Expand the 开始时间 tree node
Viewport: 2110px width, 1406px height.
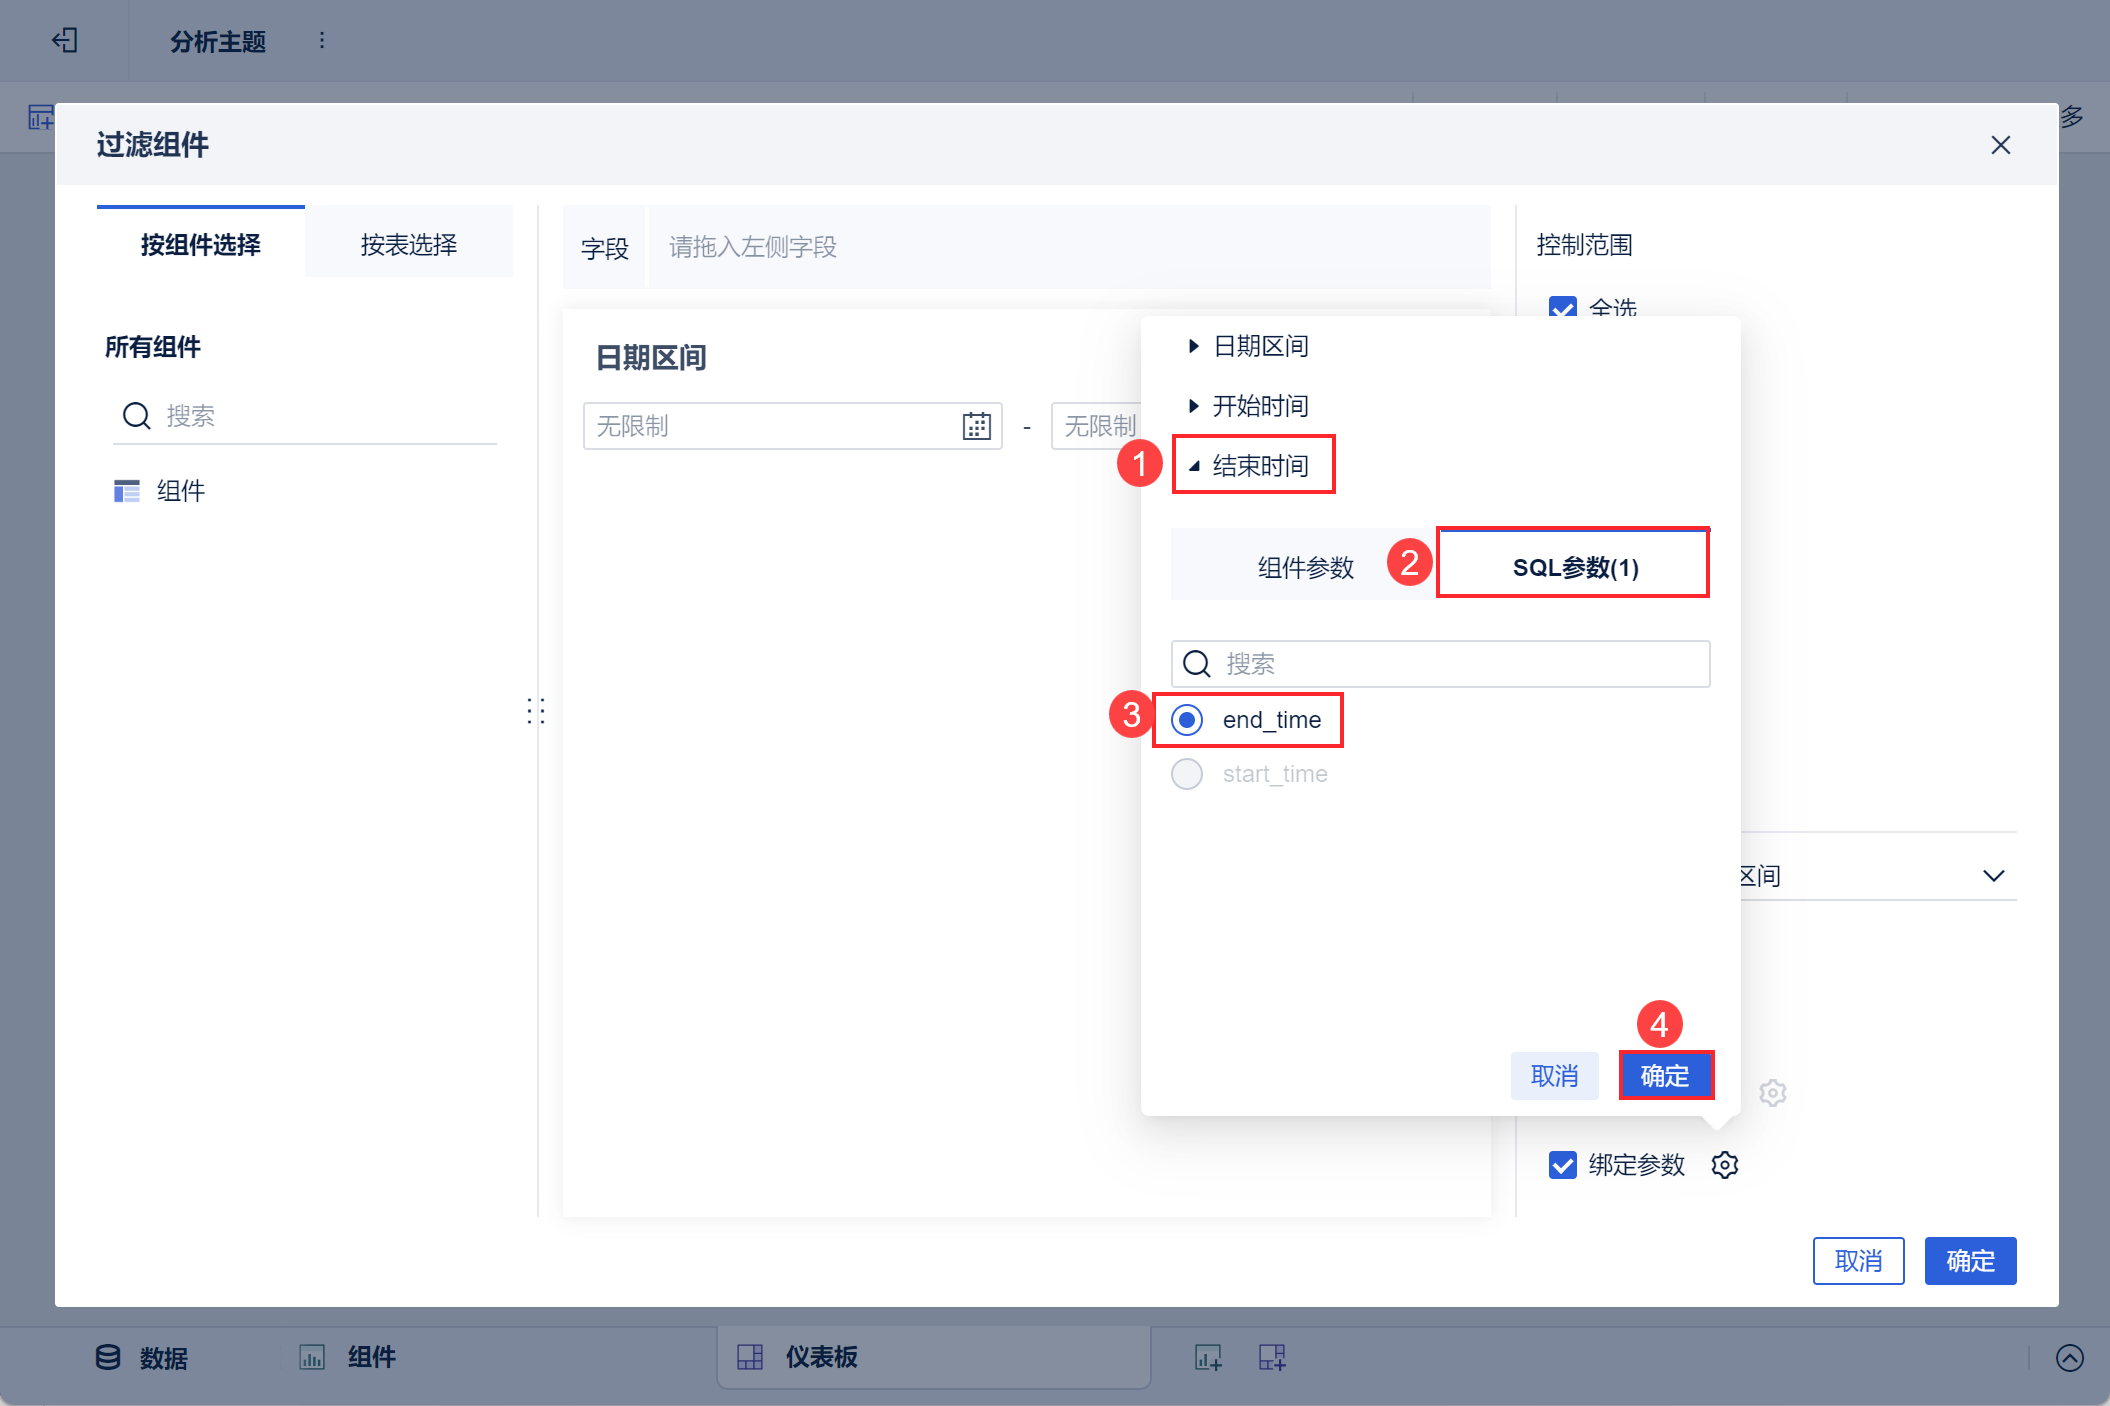(x=1193, y=406)
